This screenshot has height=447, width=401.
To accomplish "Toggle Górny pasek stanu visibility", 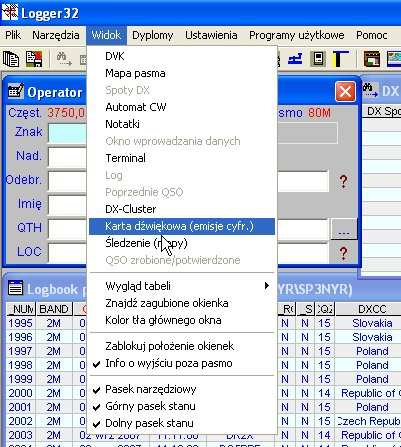I will point(182,406).
